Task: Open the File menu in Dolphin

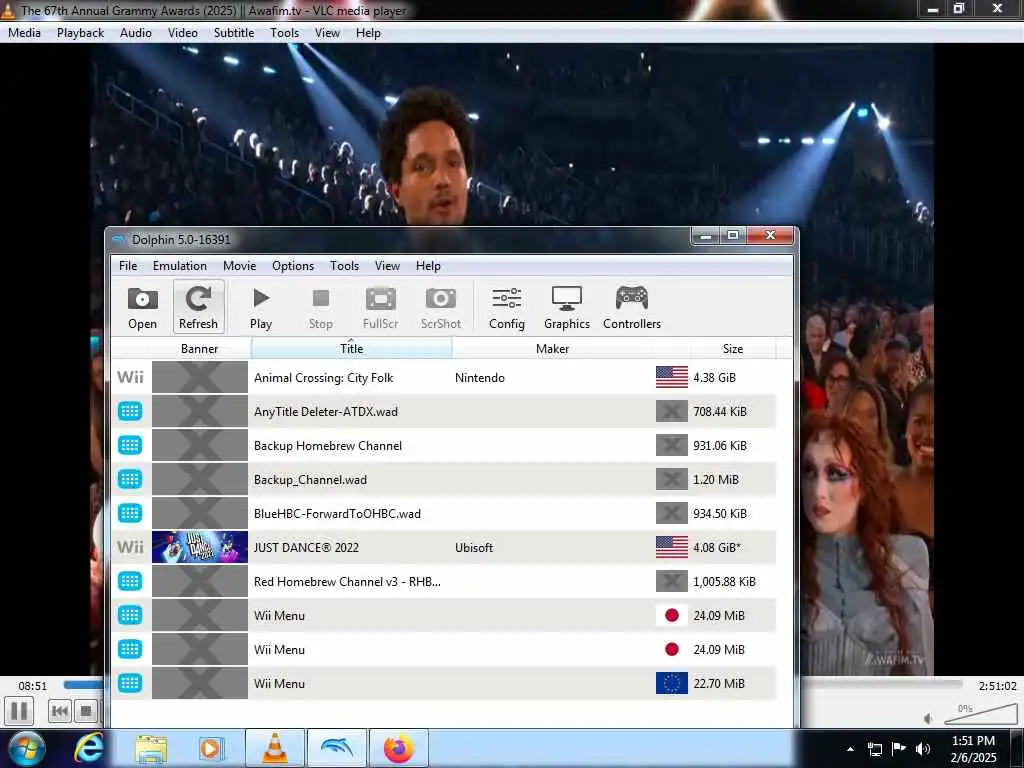Action: point(128,266)
